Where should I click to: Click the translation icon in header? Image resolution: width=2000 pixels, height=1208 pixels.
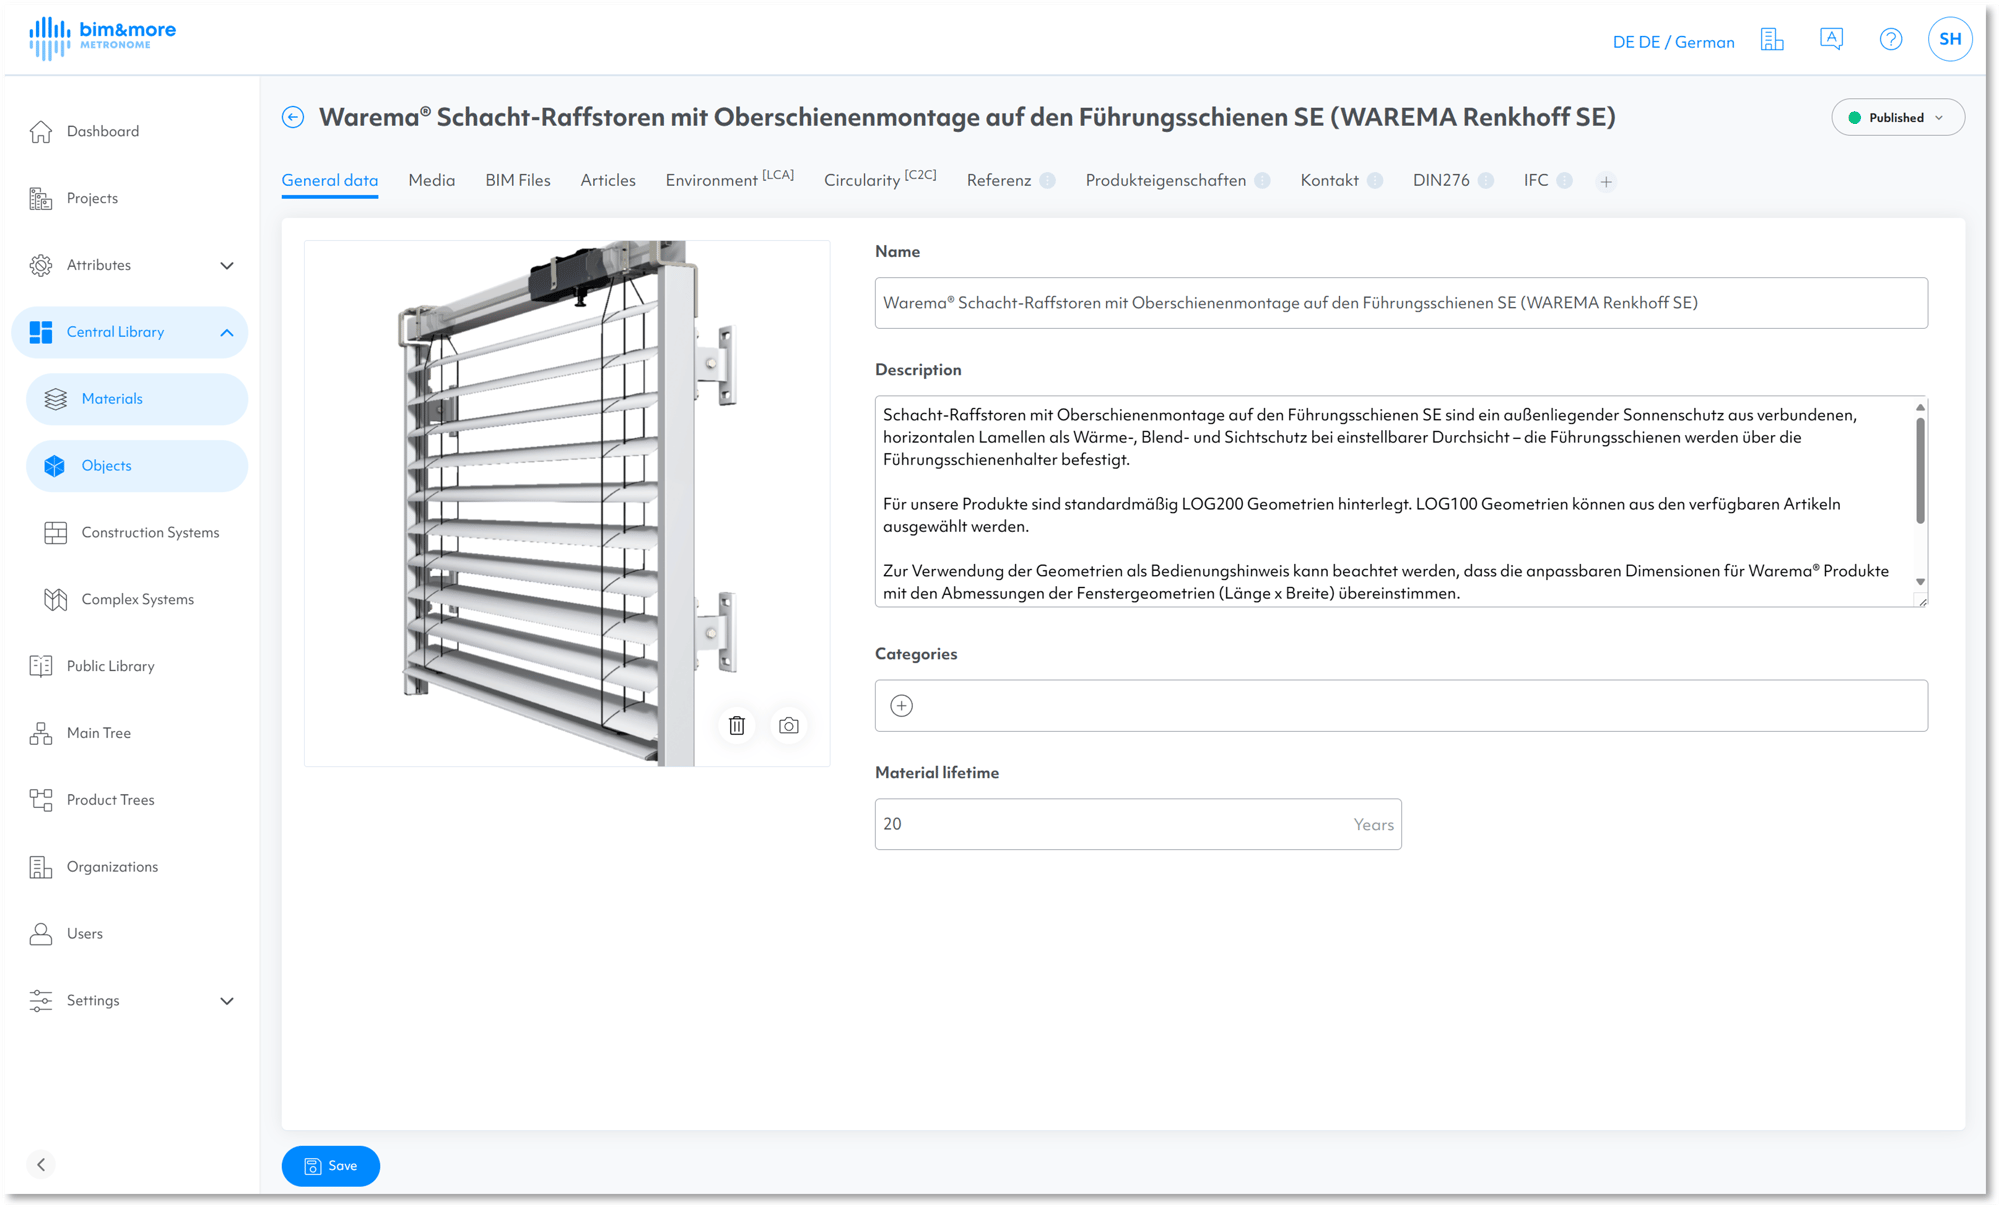pos(1831,40)
